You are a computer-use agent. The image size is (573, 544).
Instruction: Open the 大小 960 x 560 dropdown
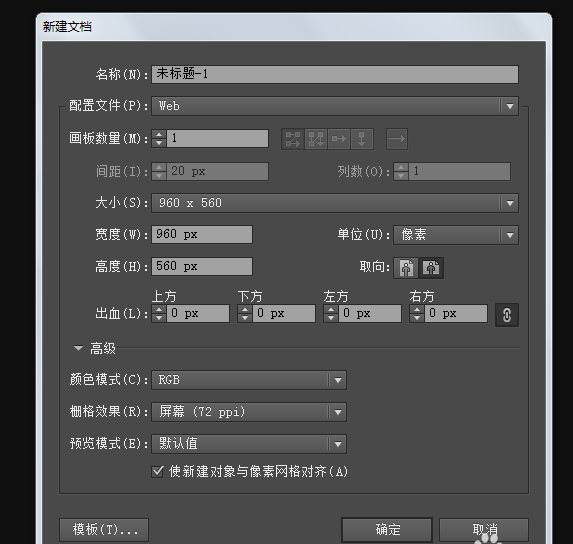pyautogui.click(x=335, y=203)
